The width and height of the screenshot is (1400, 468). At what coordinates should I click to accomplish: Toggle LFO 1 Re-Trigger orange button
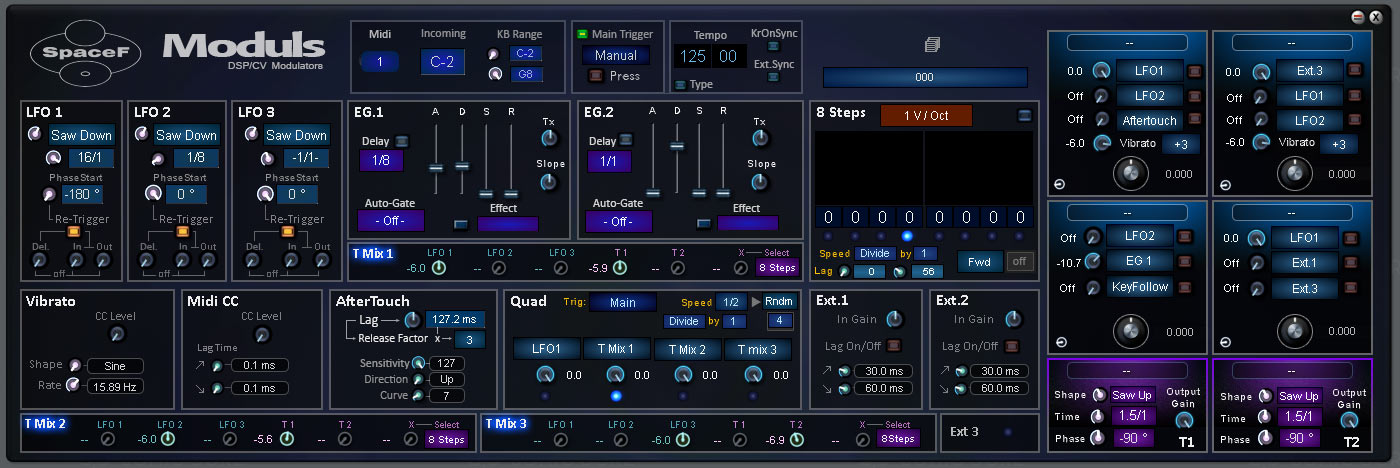73,232
